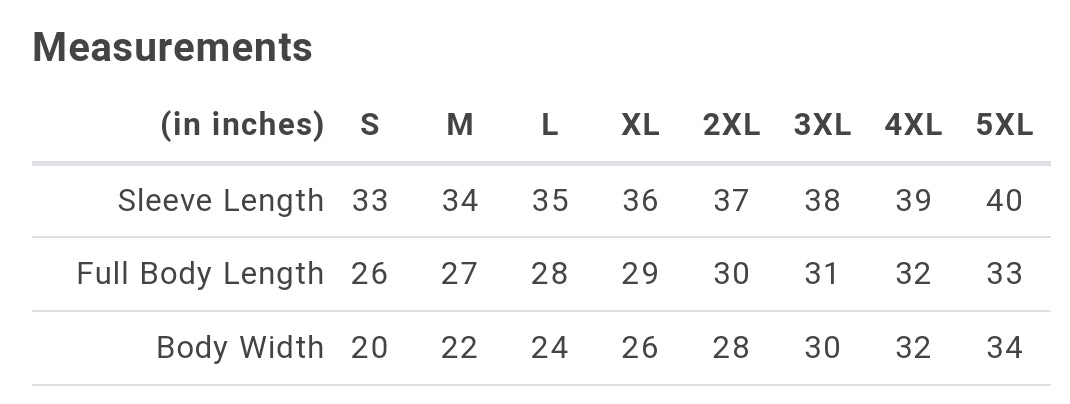The image size is (1070, 404).
Task: Click Sleeve Length value 40 for 5XL
Action: [1004, 201]
